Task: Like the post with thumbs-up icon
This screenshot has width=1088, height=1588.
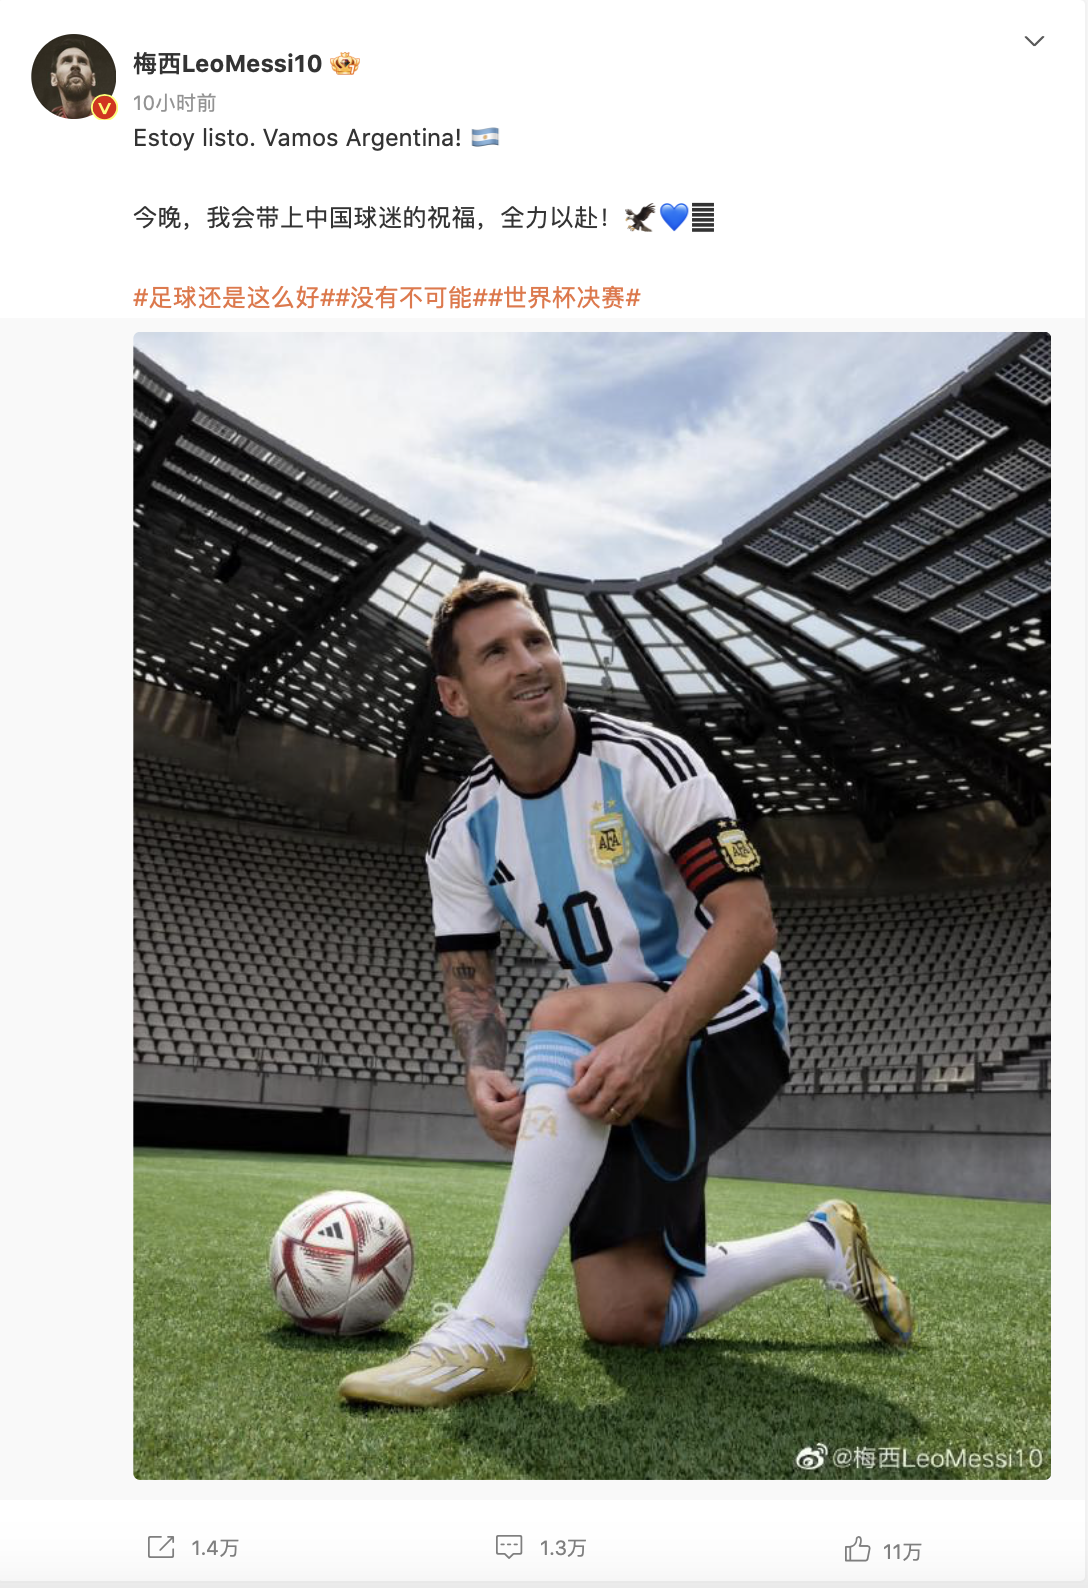Action: coord(857,1549)
